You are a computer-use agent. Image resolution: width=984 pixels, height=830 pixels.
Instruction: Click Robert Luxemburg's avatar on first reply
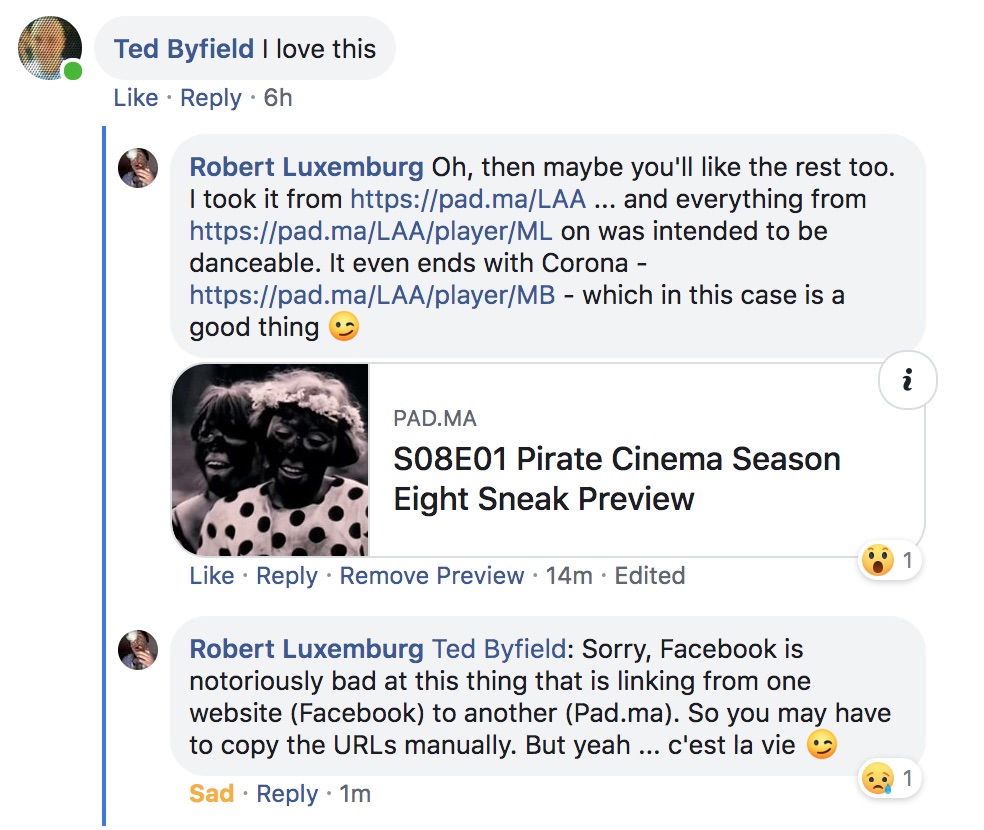click(x=138, y=168)
